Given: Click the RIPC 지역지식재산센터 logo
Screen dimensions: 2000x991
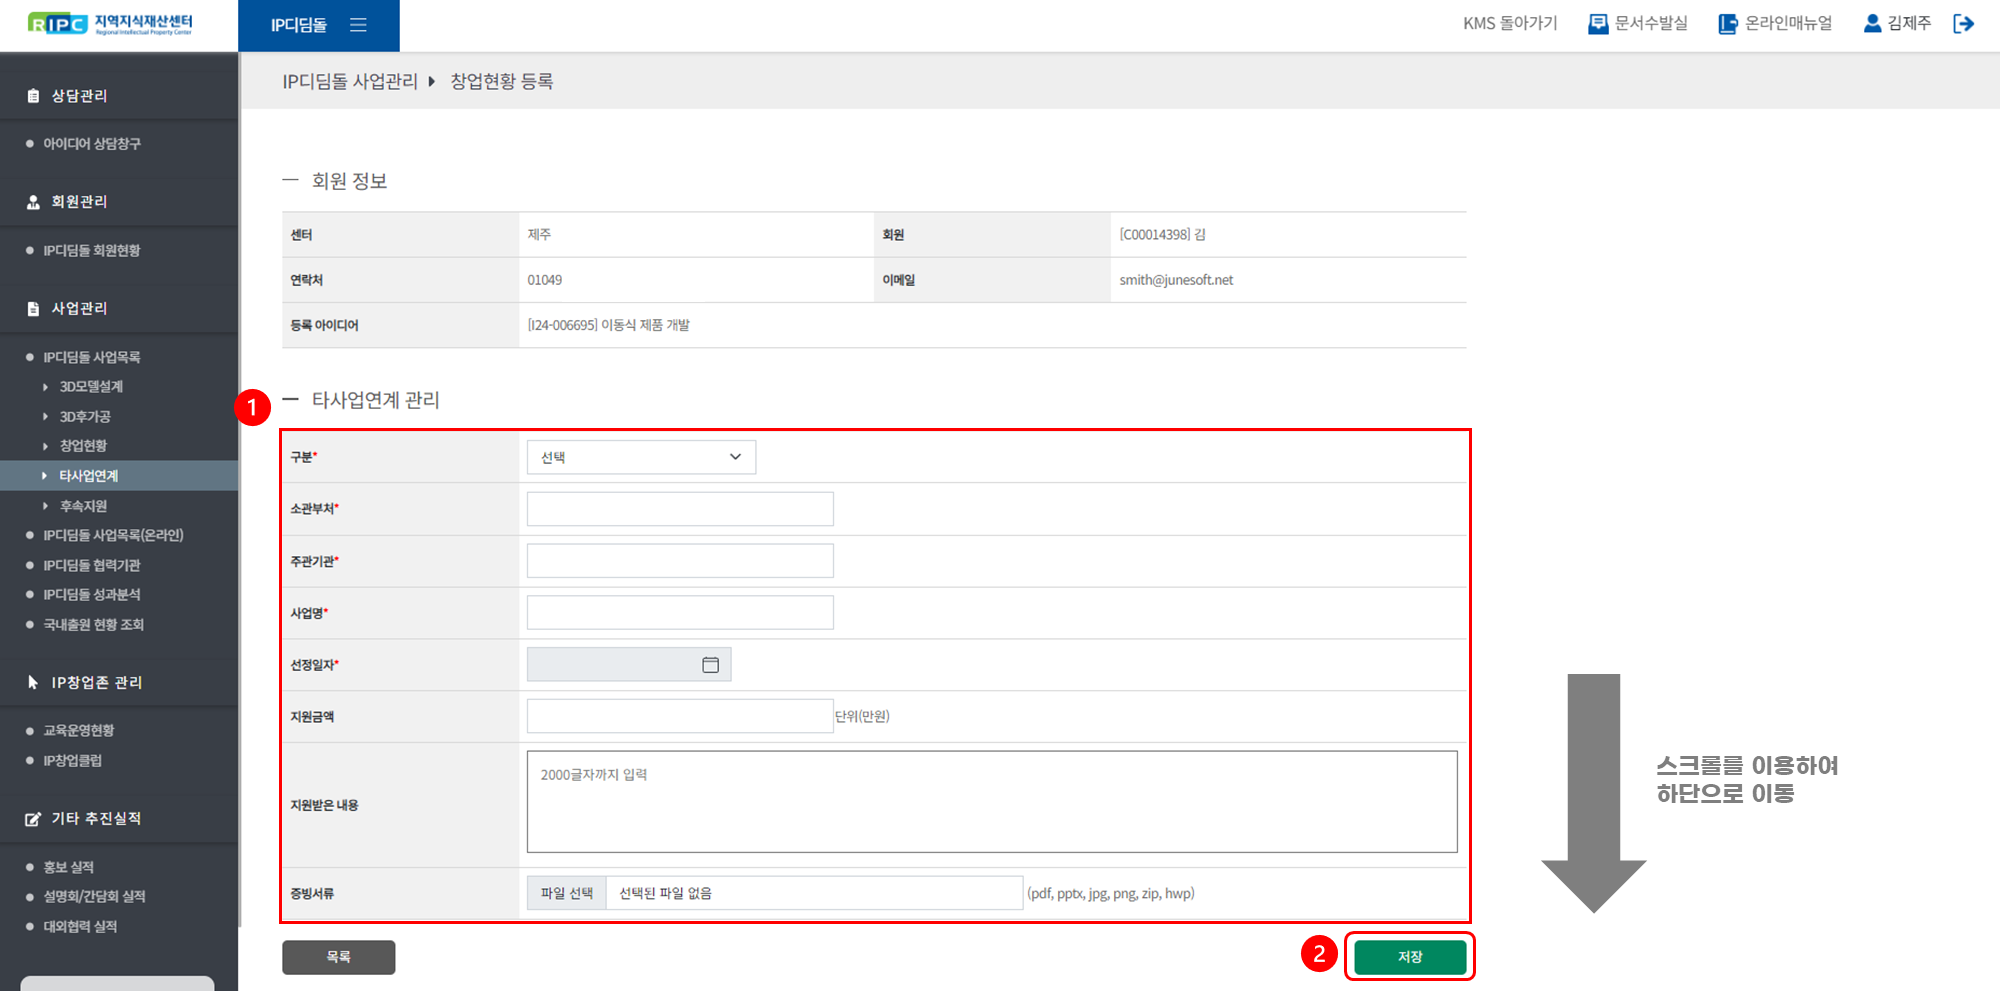Looking at the screenshot, I should (x=110, y=24).
